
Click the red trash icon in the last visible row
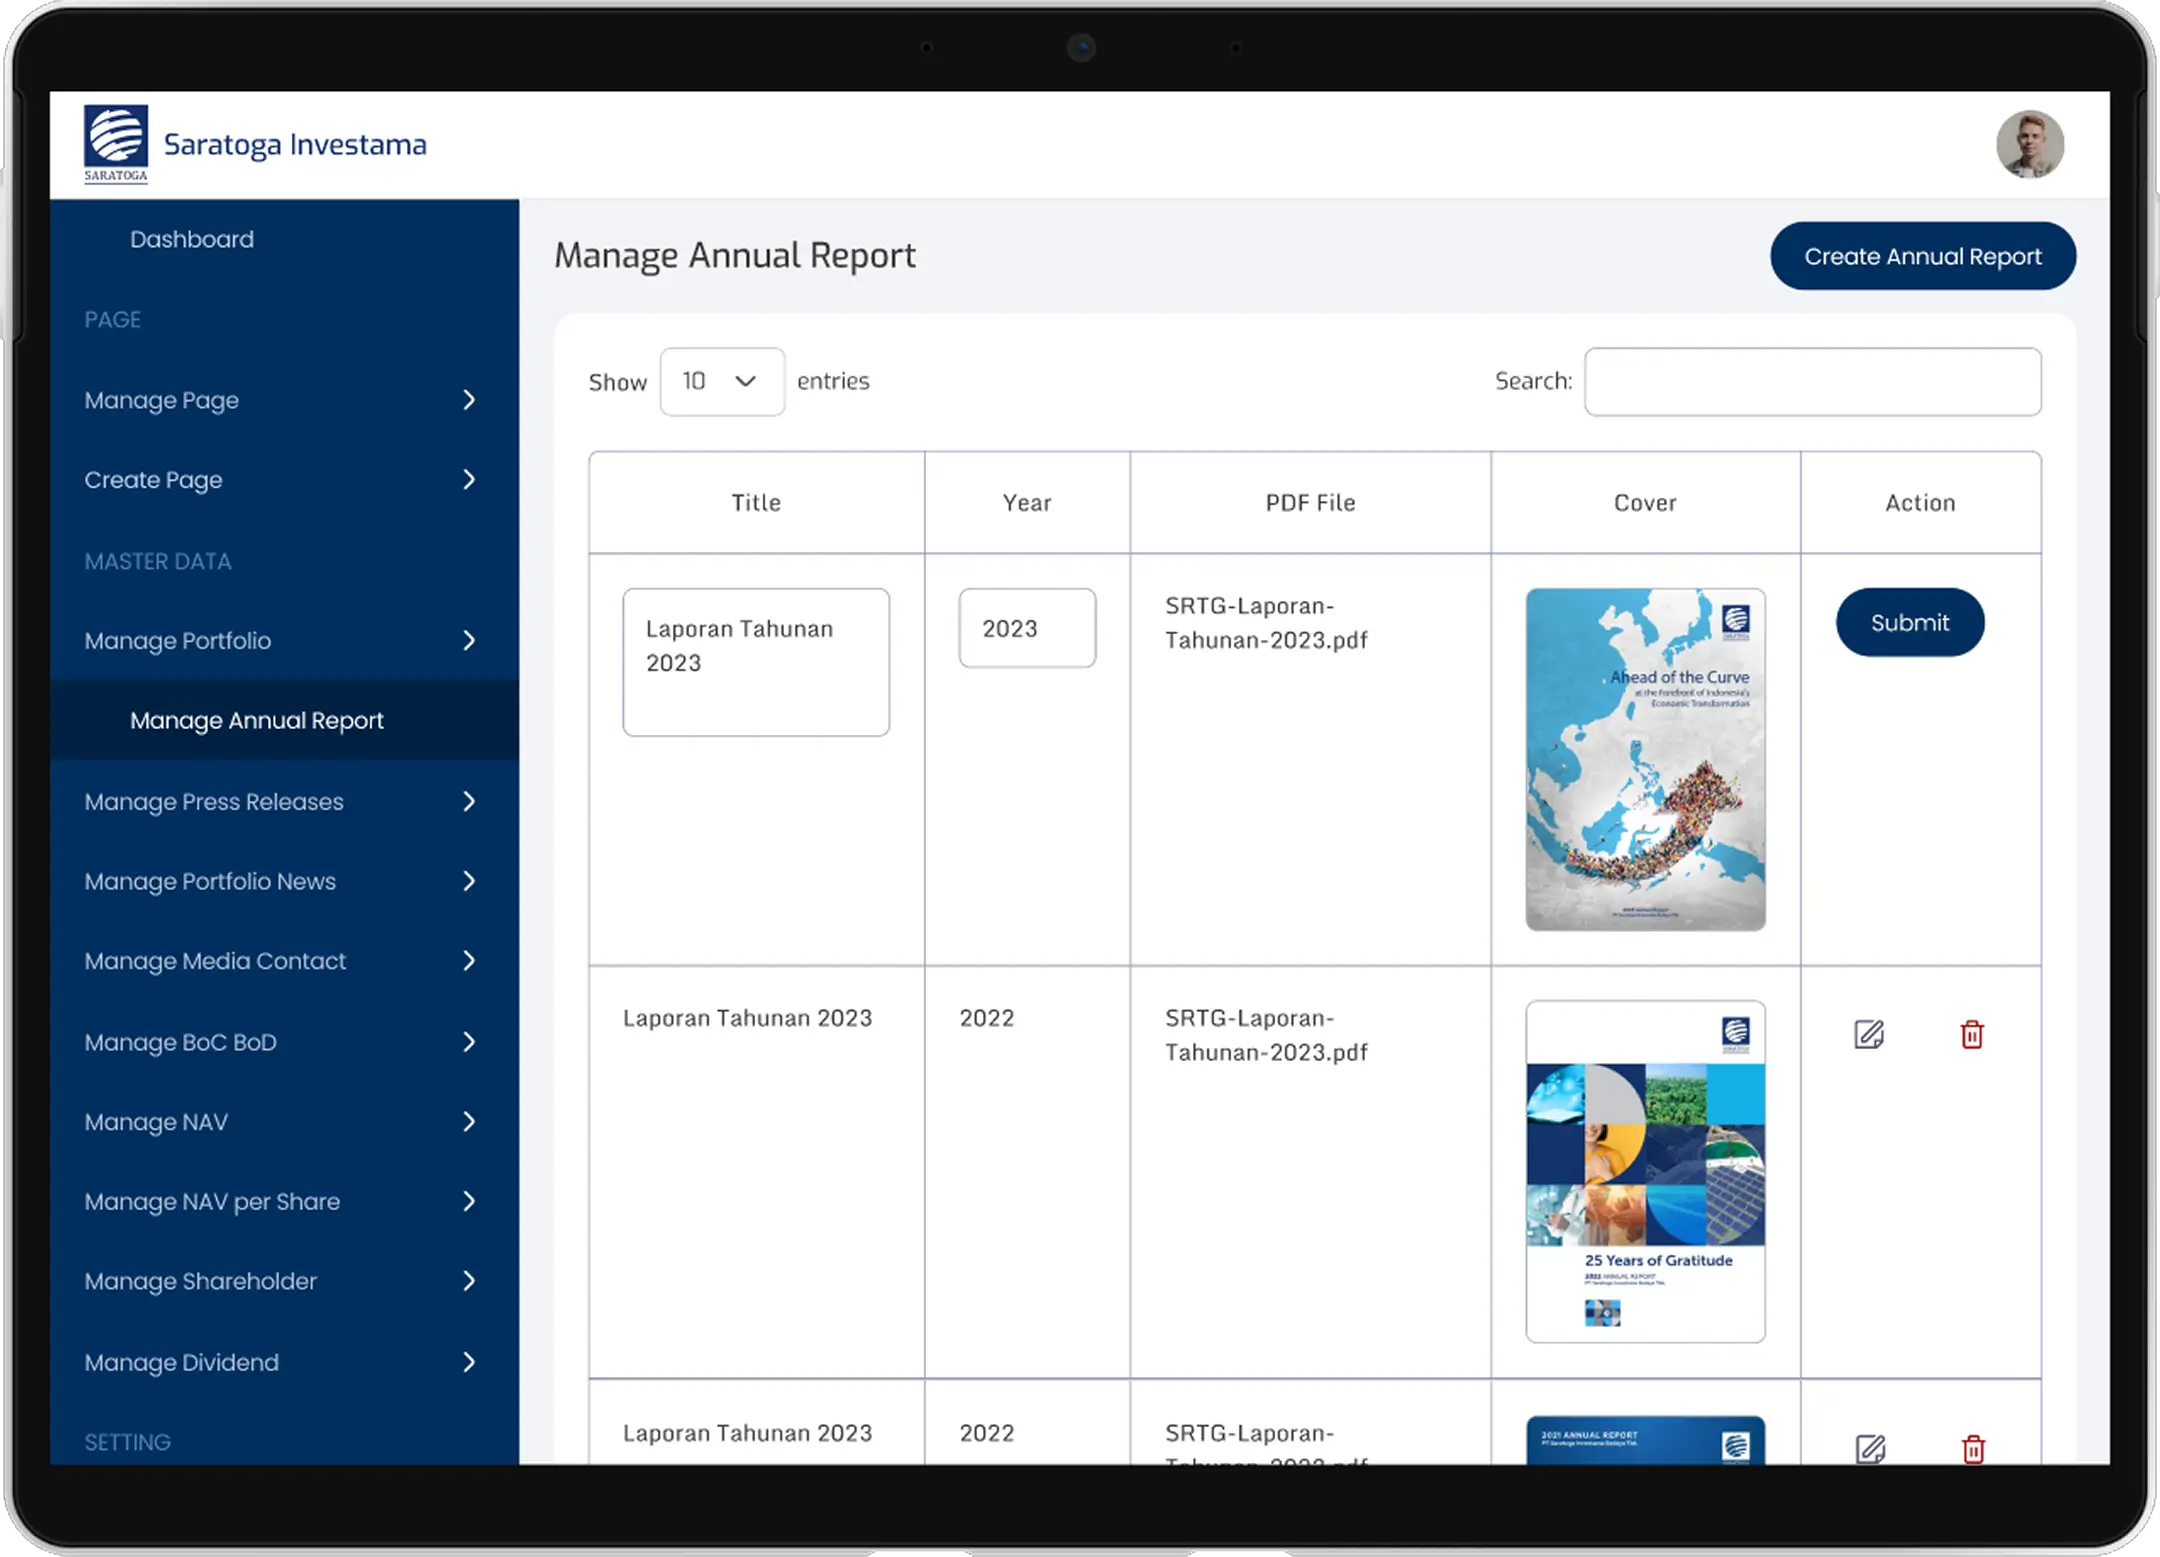pyautogui.click(x=1972, y=1448)
